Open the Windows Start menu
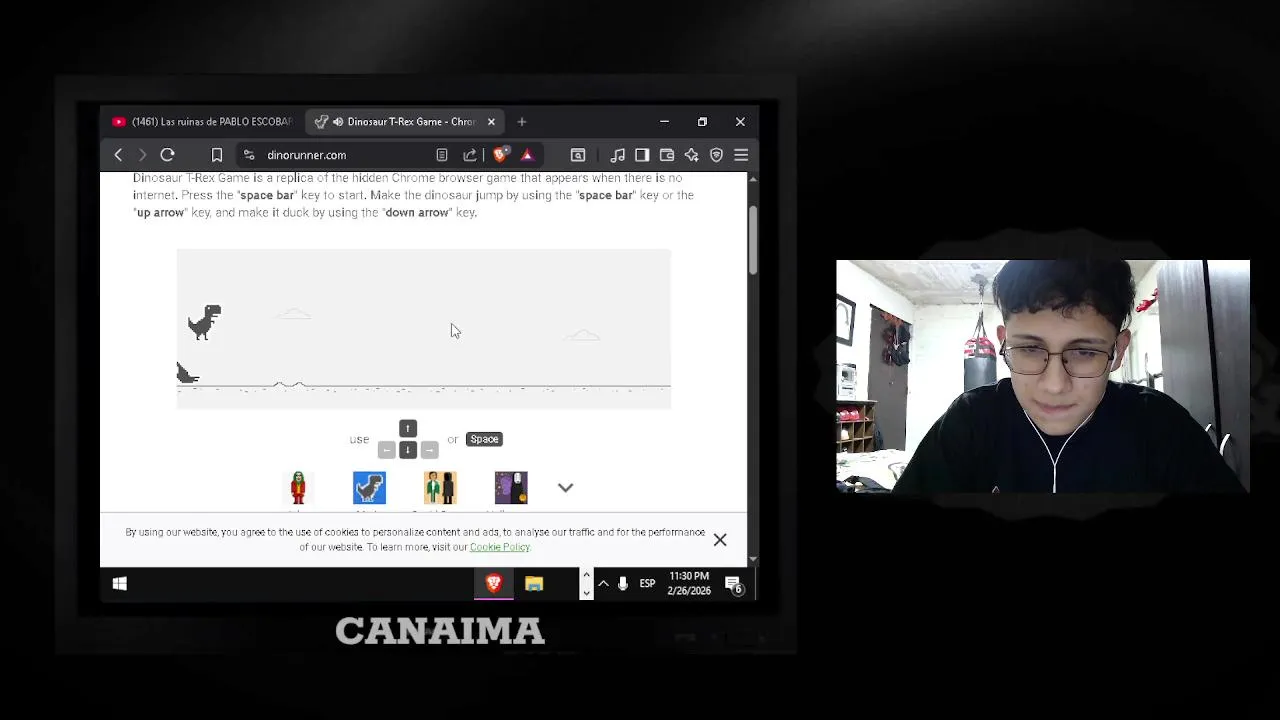Image resolution: width=1280 pixels, height=720 pixels. [x=120, y=584]
